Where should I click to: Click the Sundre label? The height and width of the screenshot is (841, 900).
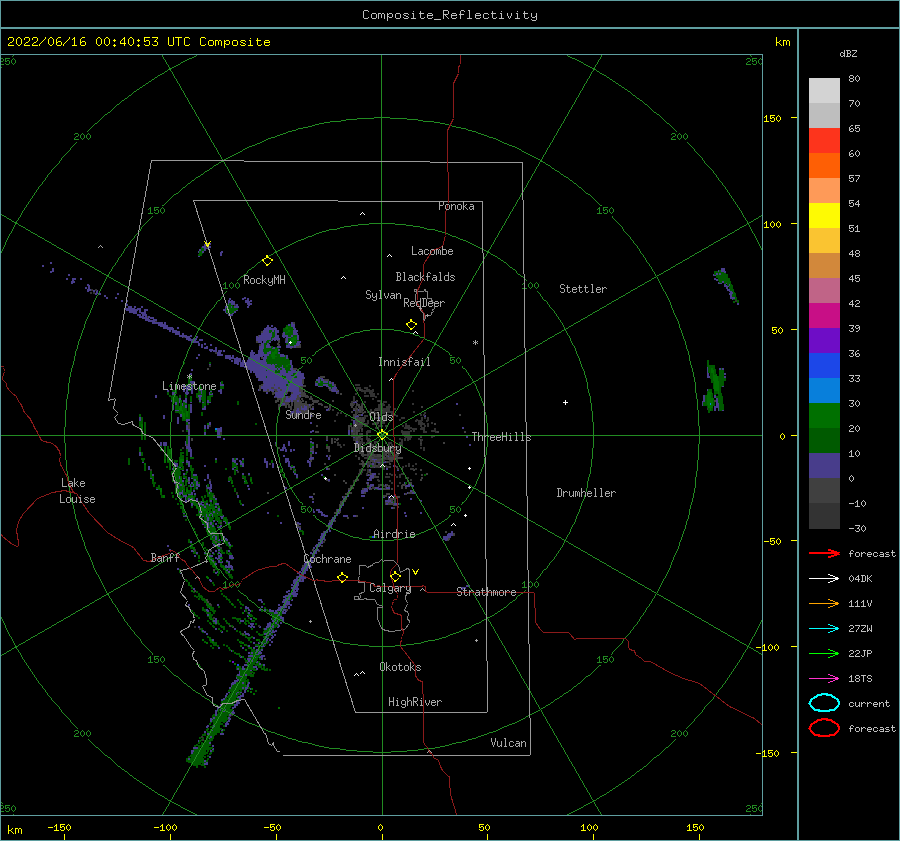303,414
